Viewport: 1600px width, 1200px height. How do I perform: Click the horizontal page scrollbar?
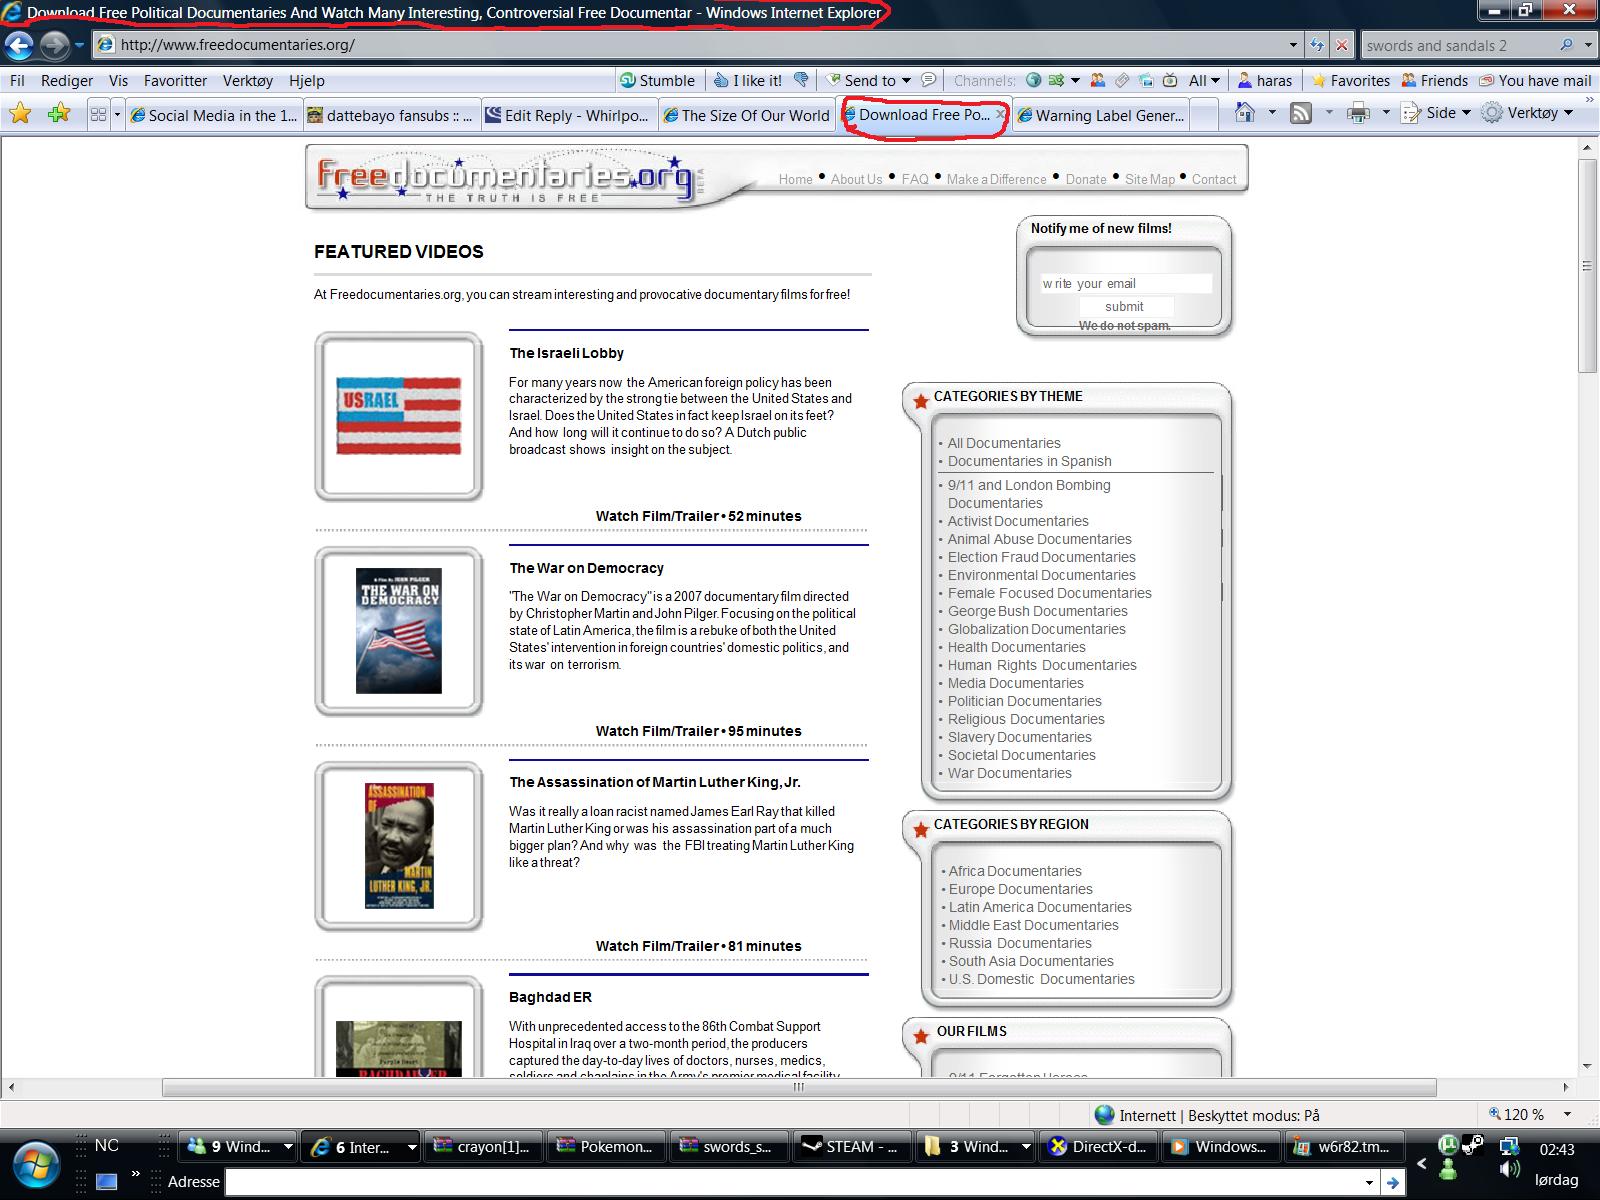click(x=799, y=1087)
